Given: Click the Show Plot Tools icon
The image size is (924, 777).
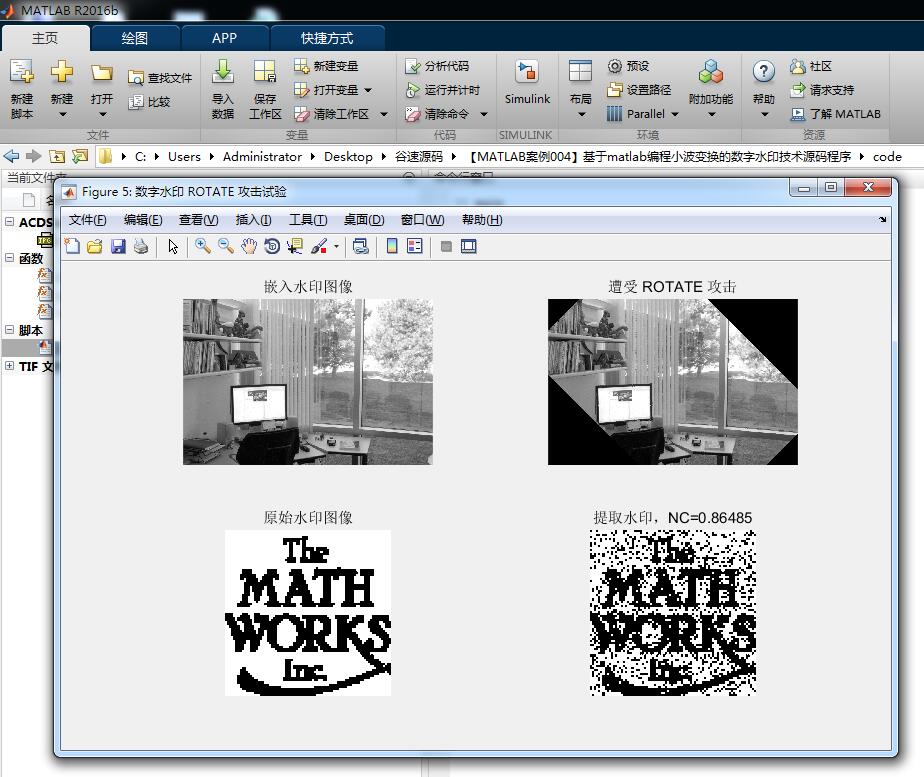Looking at the screenshot, I should point(468,246).
